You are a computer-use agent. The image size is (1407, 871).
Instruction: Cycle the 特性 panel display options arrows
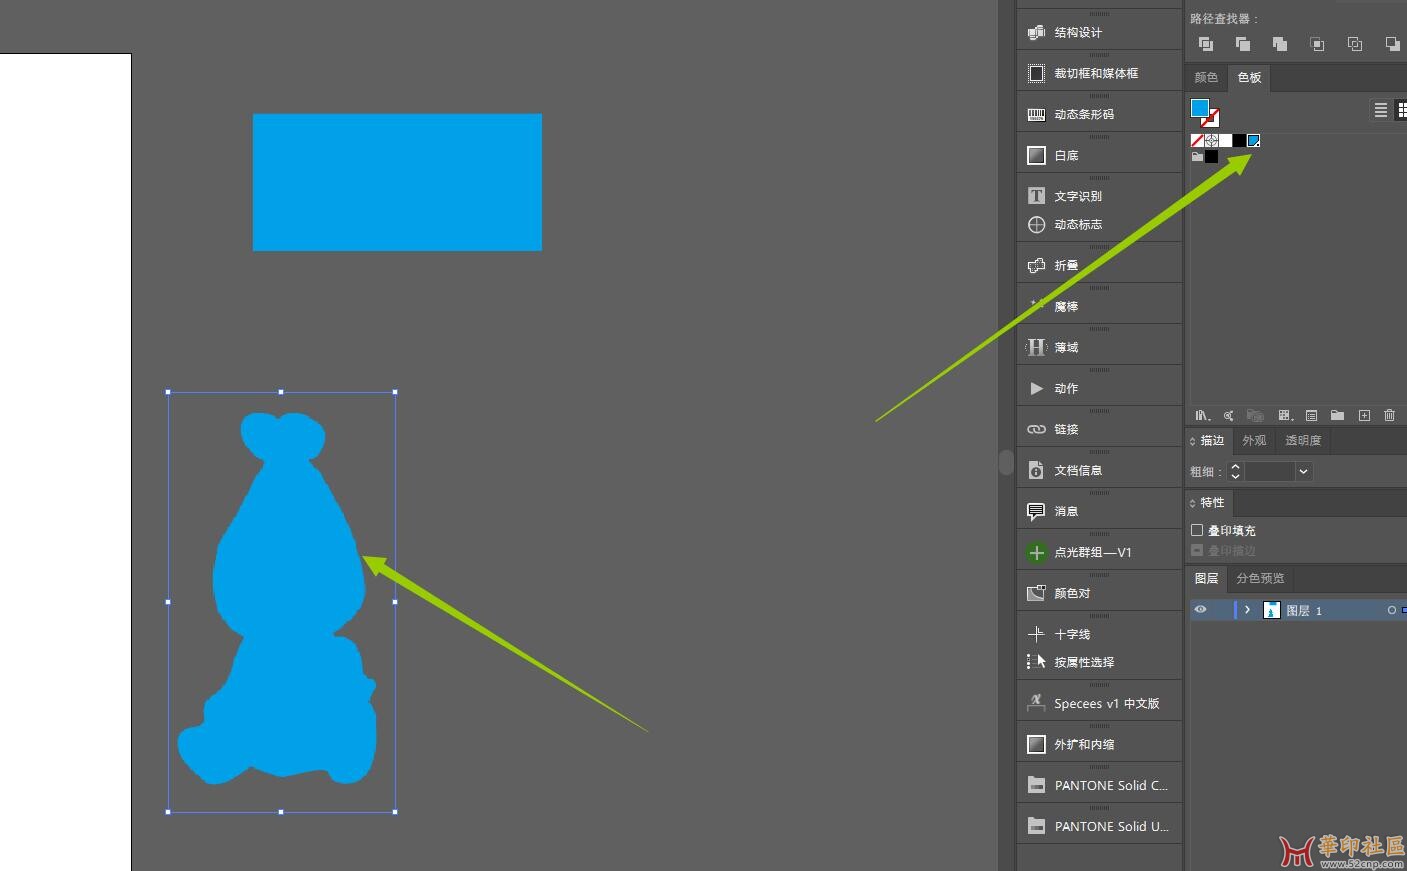click(1193, 503)
